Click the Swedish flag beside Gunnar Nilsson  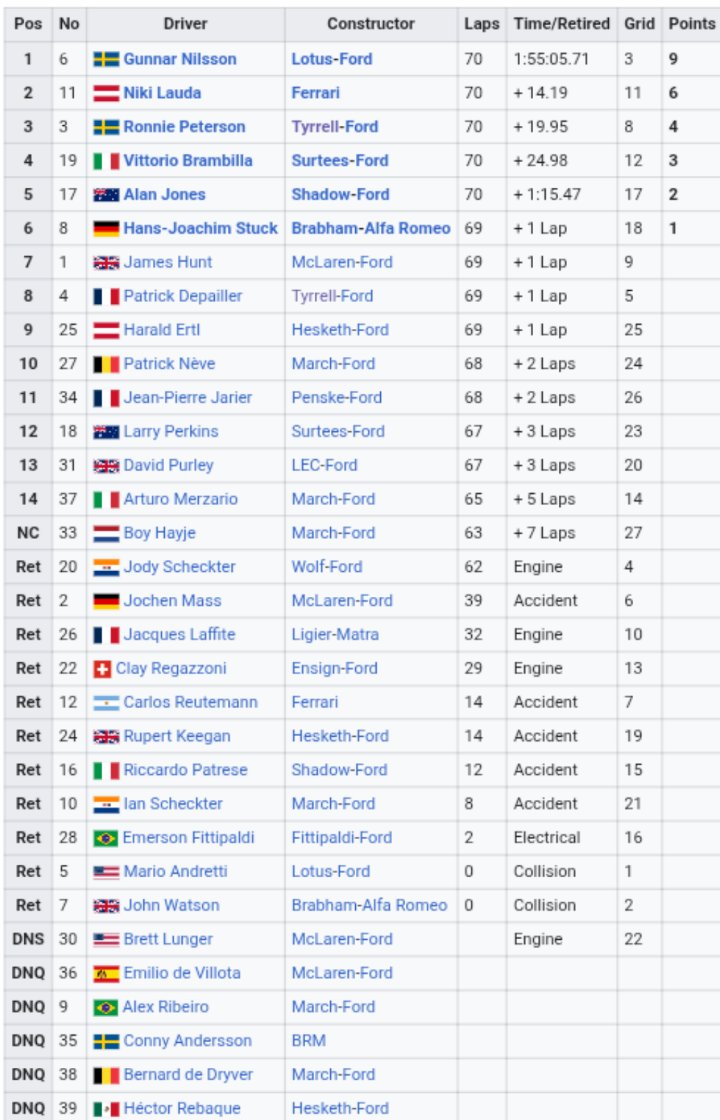tap(106, 59)
